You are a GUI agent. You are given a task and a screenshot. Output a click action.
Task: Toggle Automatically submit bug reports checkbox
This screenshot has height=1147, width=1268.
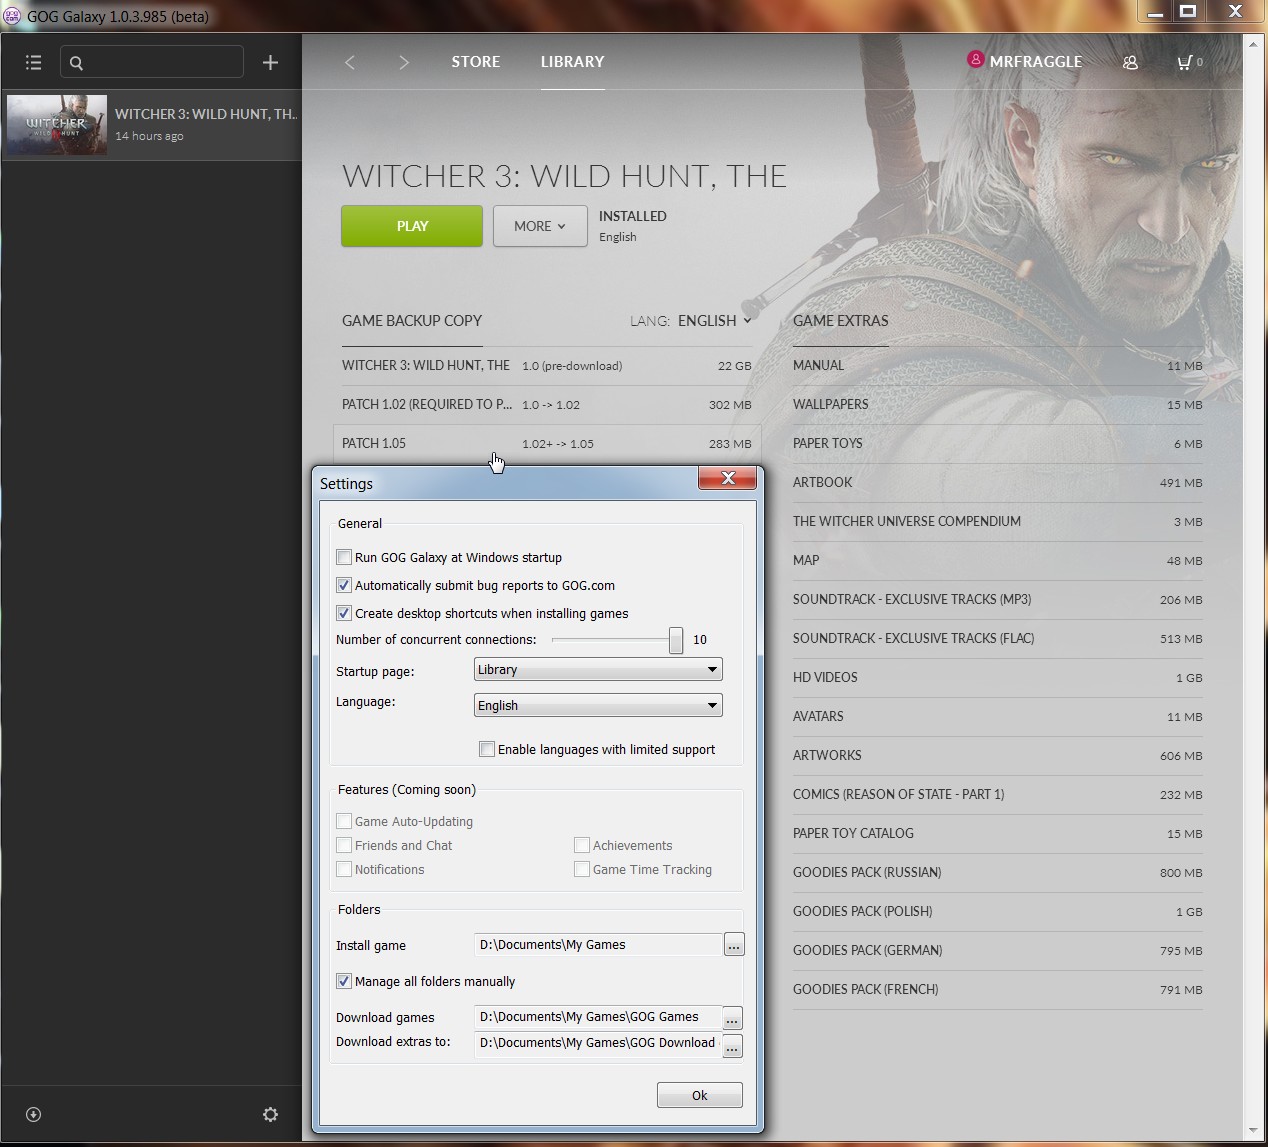click(344, 585)
